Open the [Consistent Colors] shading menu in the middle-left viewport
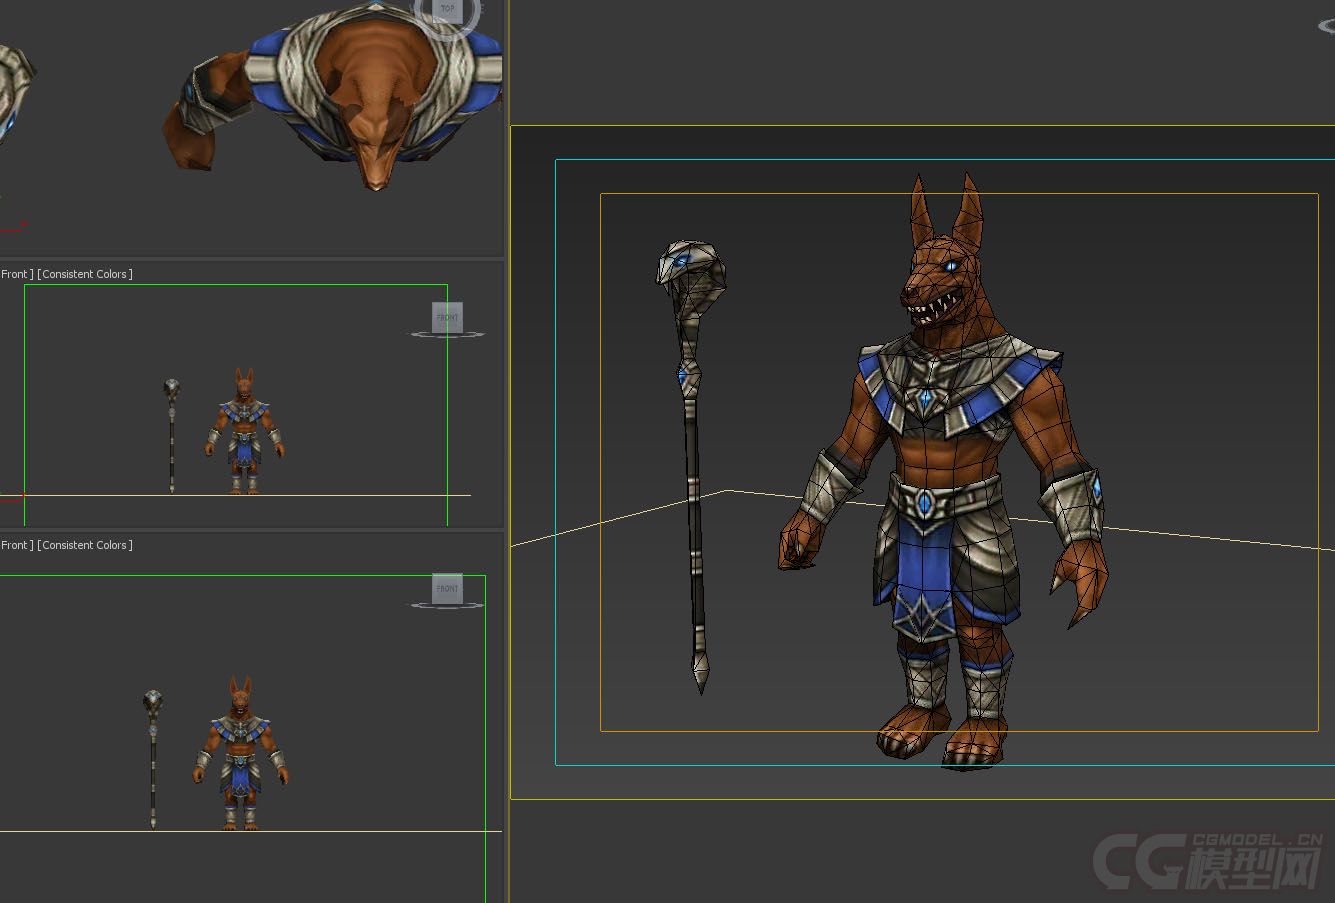Screen dimensions: 1335x903 point(86,274)
